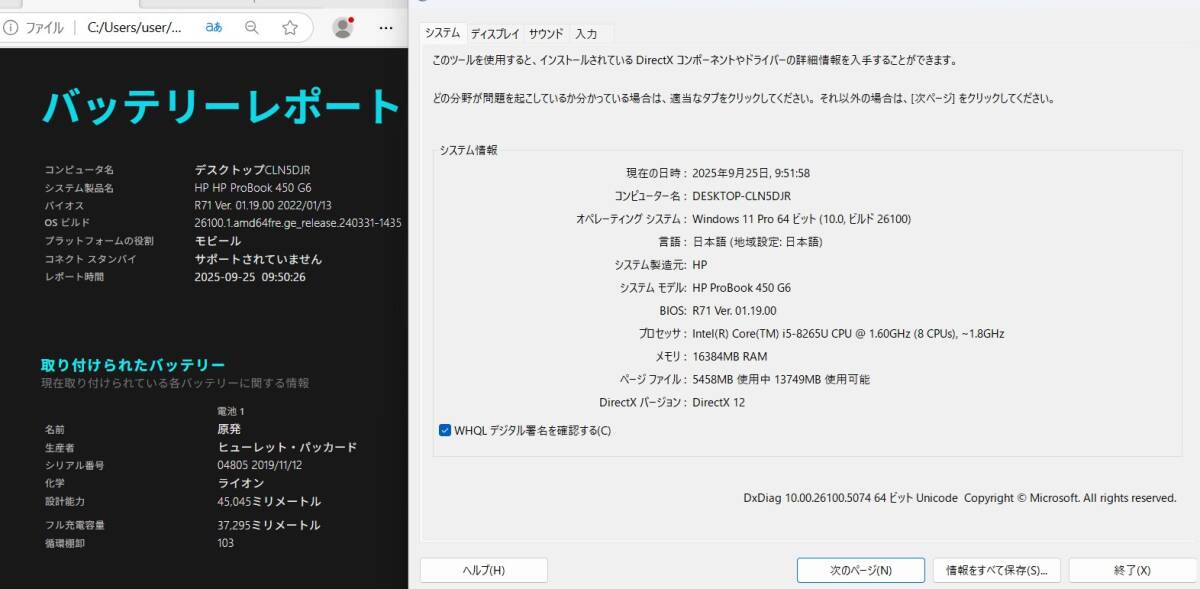
Task: Exit DxDiag with 終了(X)
Action: (1129, 569)
